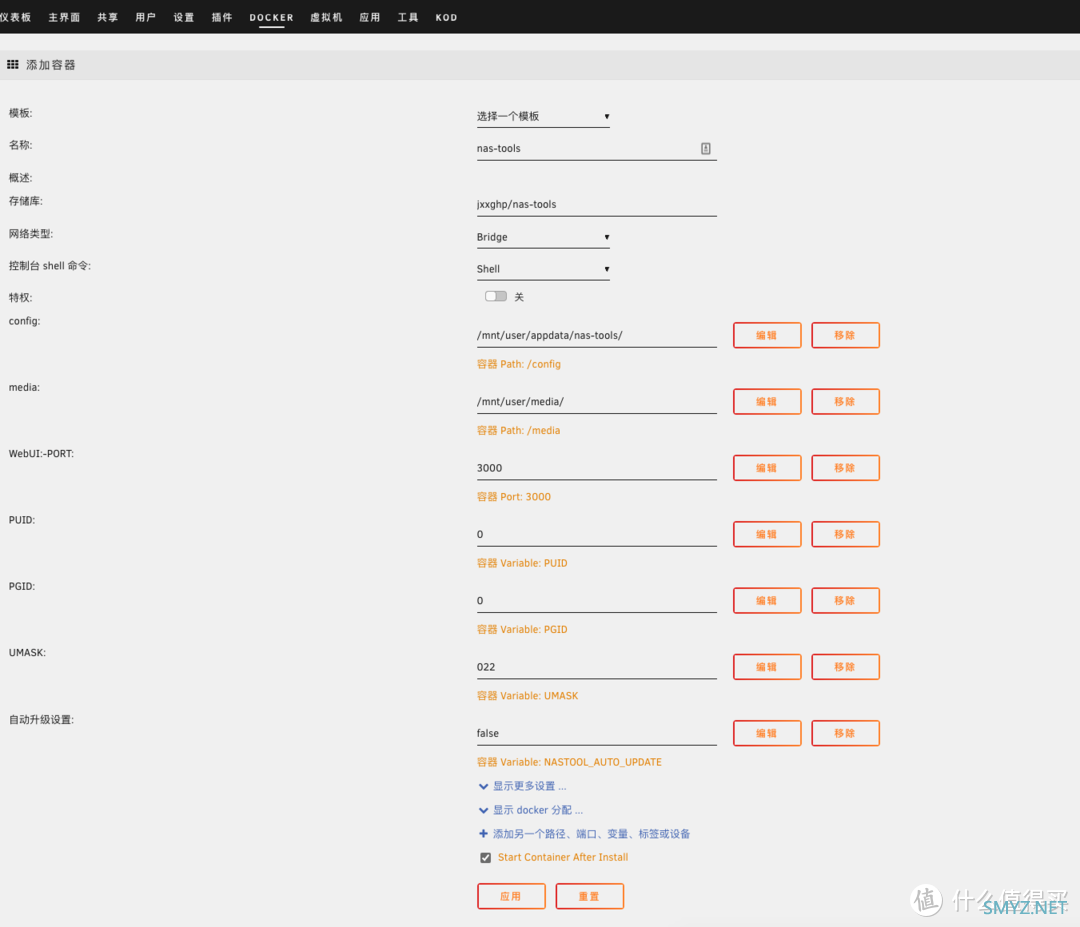Expand 显示 docker 分配 section
Image resolution: width=1080 pixels, height=927 pixels.
click(x=530, y=810)
